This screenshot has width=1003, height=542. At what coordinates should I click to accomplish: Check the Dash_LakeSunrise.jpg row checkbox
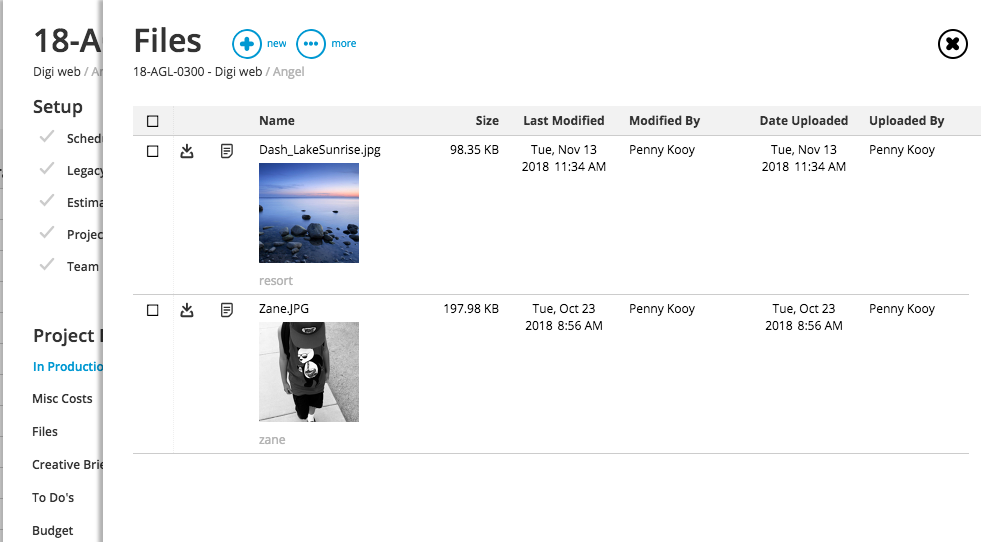pos(153,151)
